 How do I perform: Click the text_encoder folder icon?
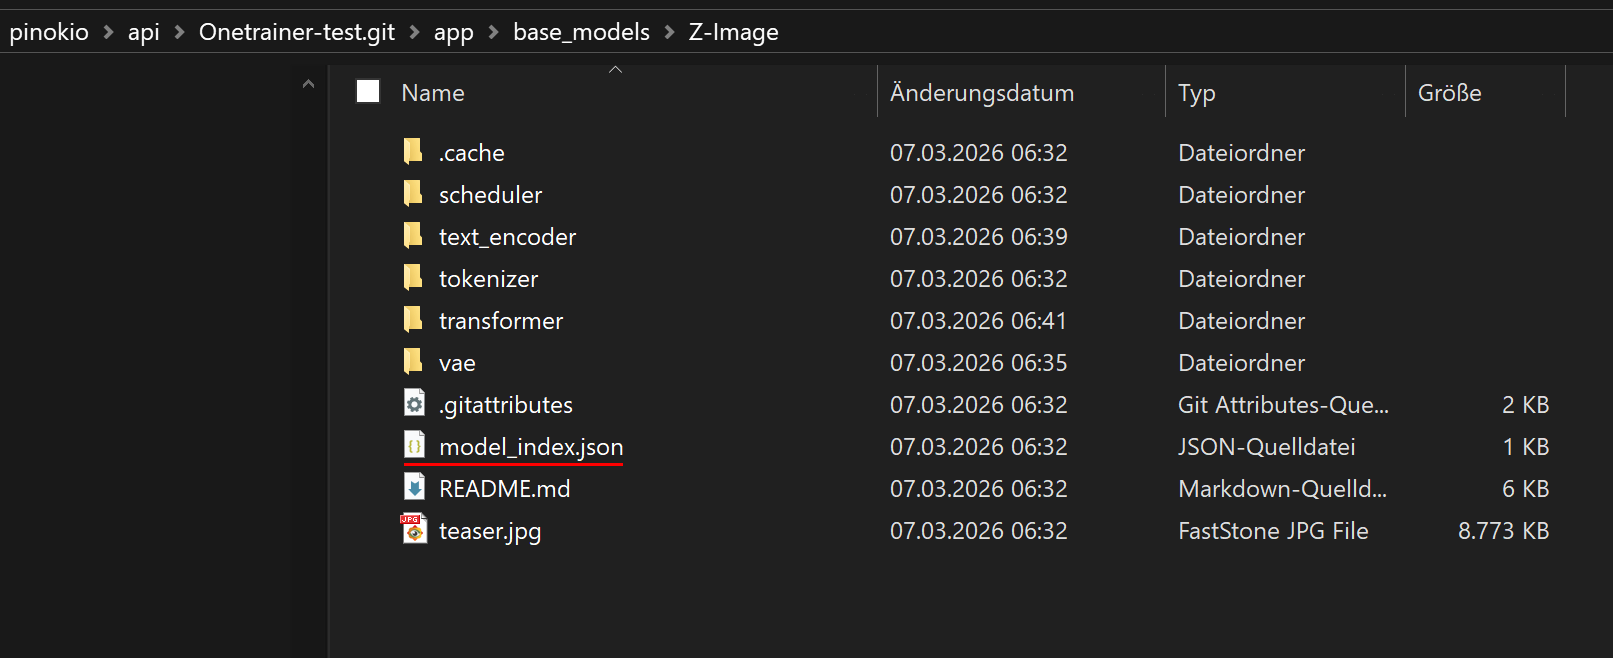pyautogui.click(x=413, y=236)
